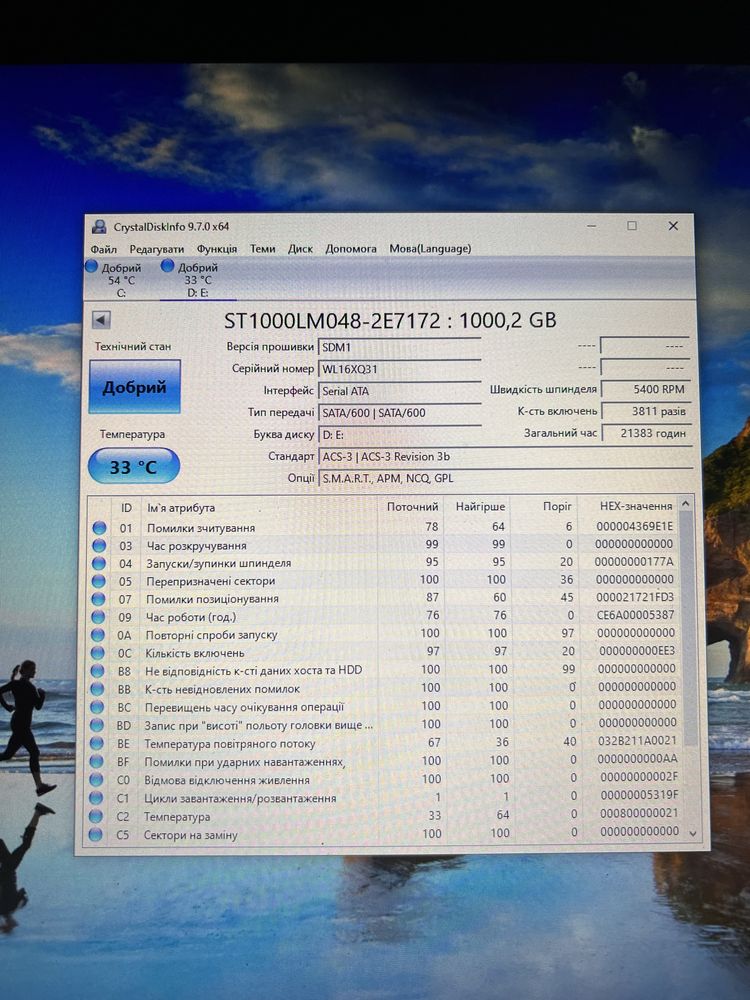
Task: Select the D: E: disk tab at 33 °C
Action: pos(198,280)
